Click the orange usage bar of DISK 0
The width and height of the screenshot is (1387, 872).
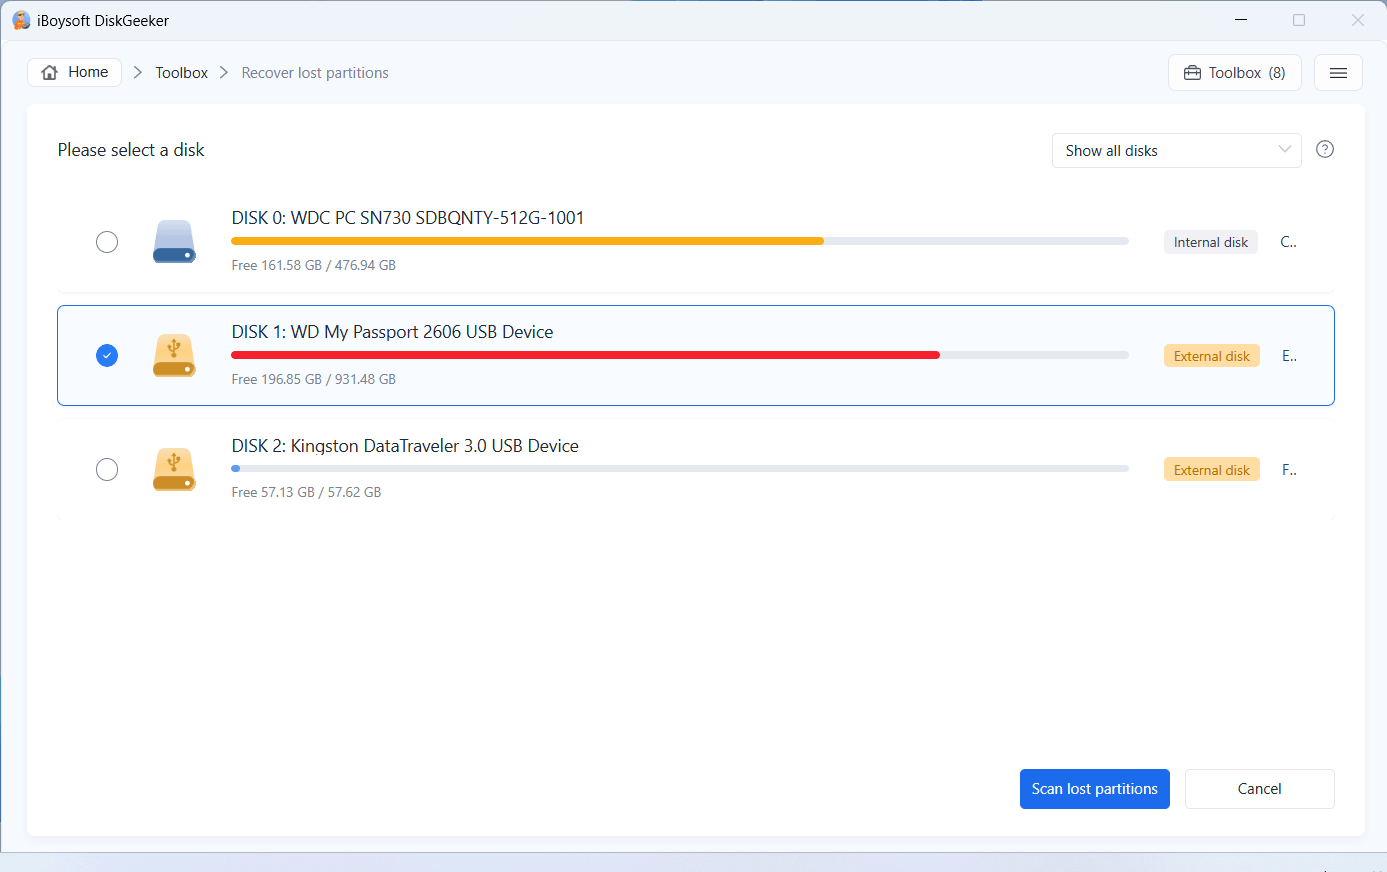pos(527,241)
